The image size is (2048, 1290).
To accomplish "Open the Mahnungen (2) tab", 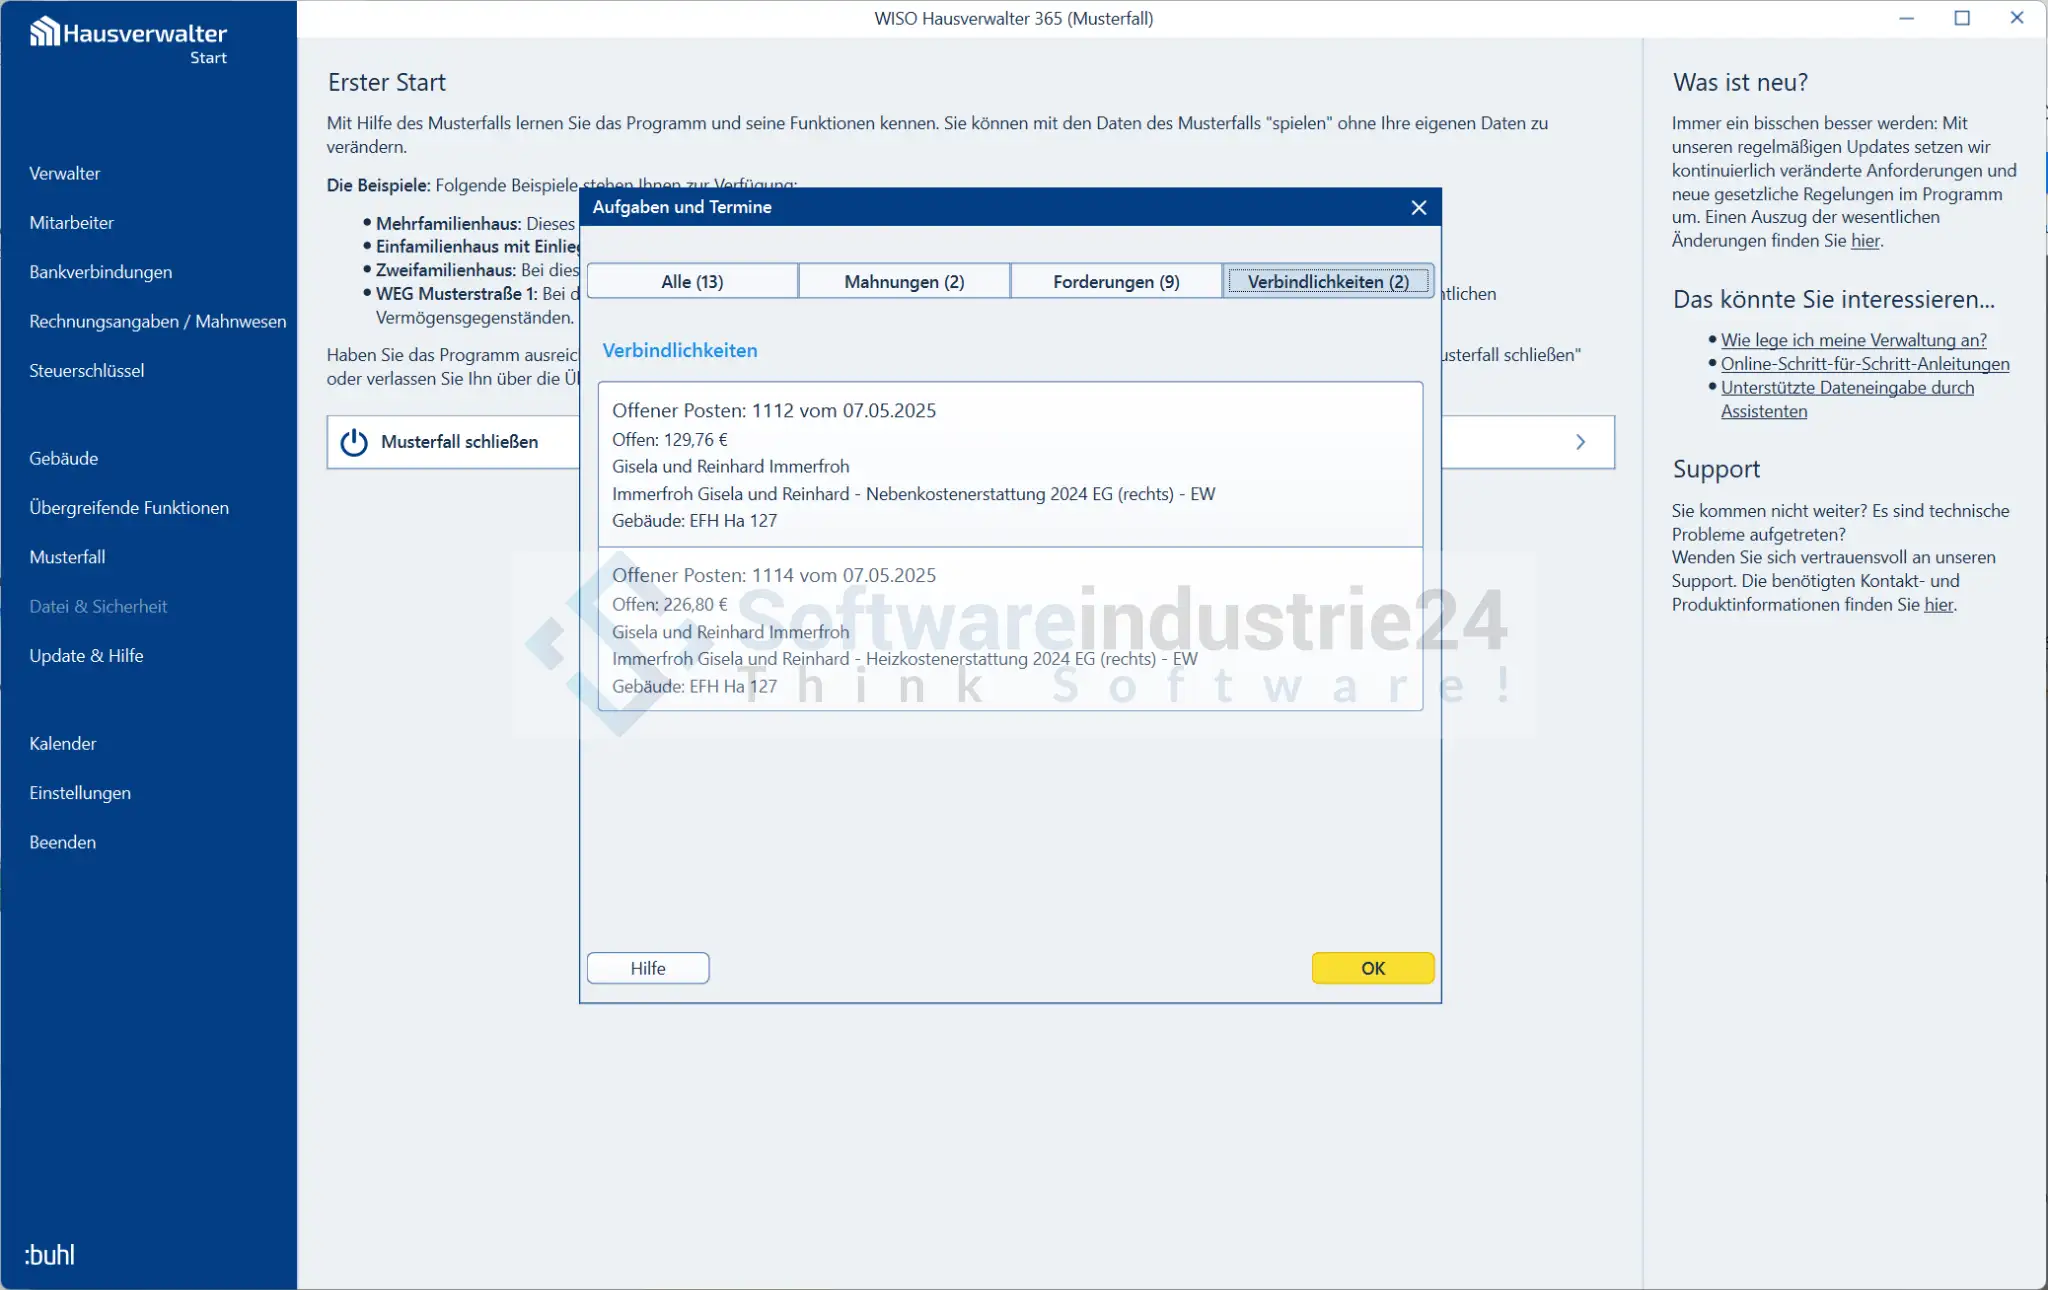I will point(904,281).
